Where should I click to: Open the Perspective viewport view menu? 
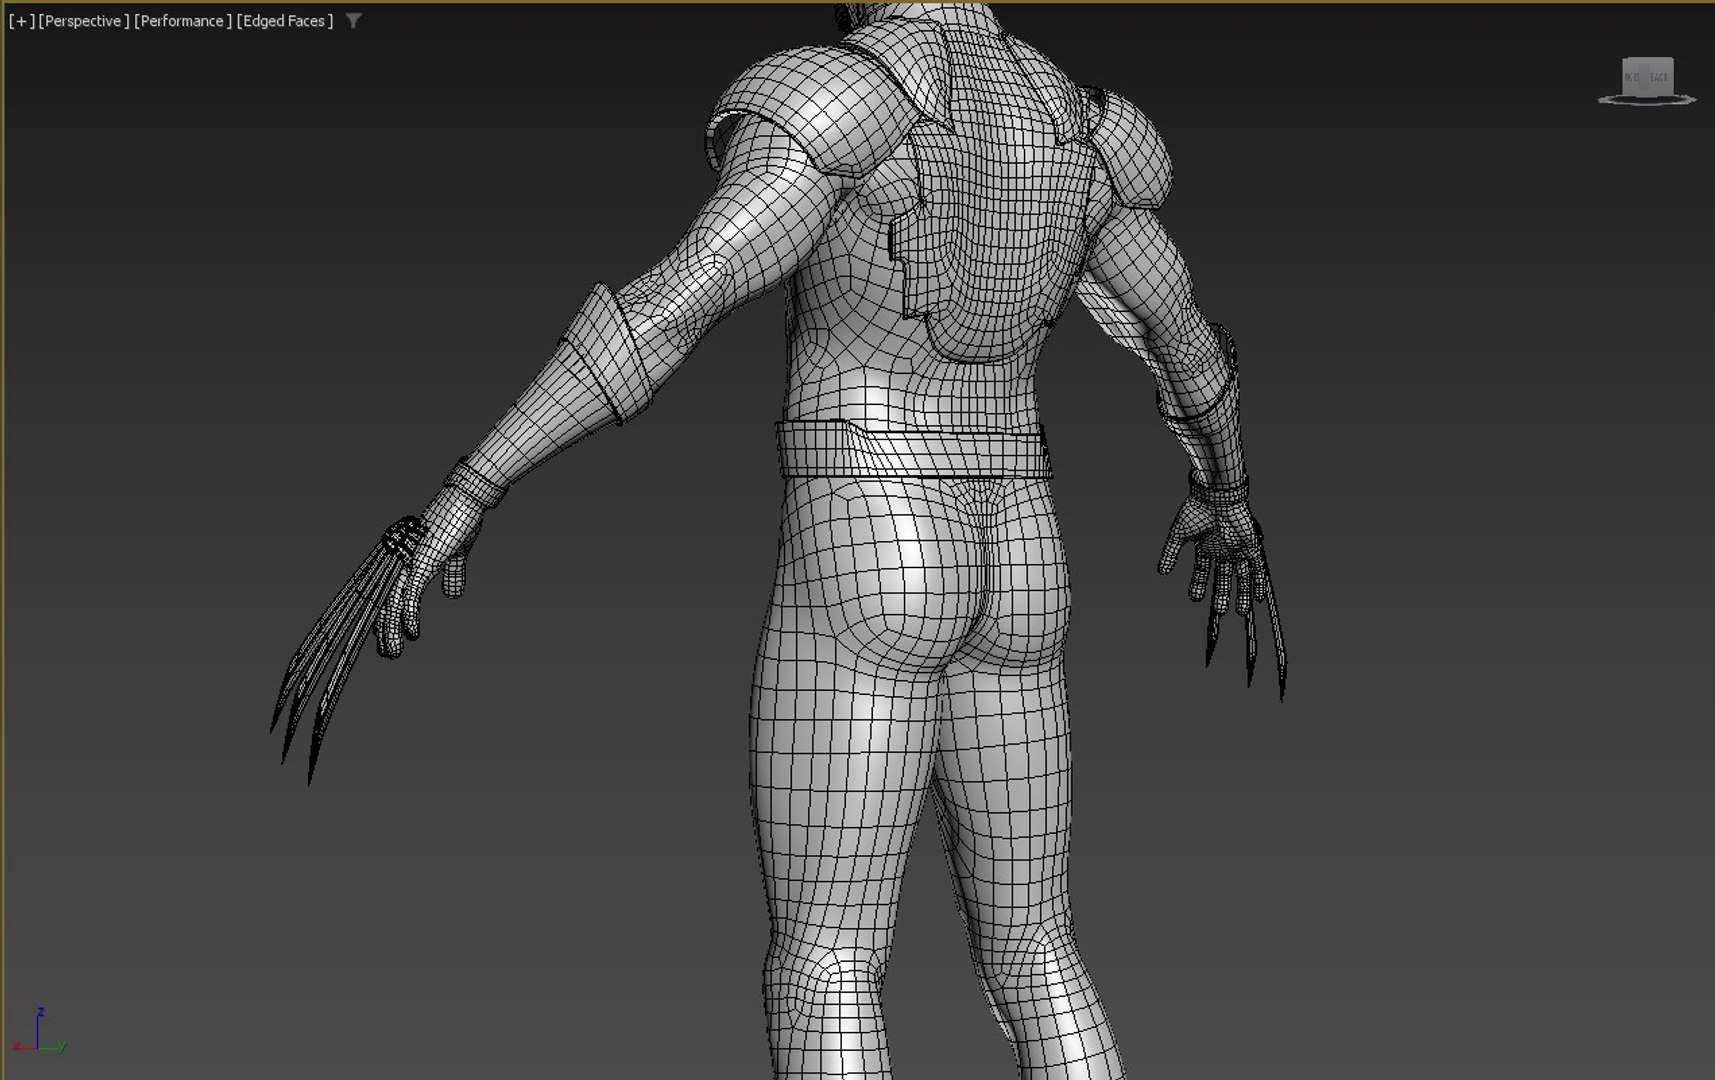coord(84,21)
